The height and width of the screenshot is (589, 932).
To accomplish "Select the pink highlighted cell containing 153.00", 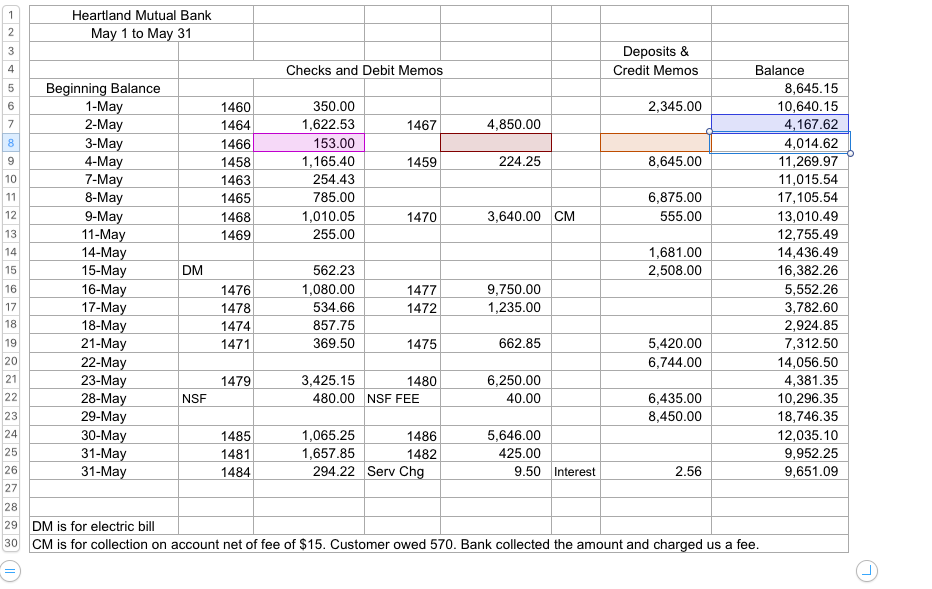I will (310, 143).
